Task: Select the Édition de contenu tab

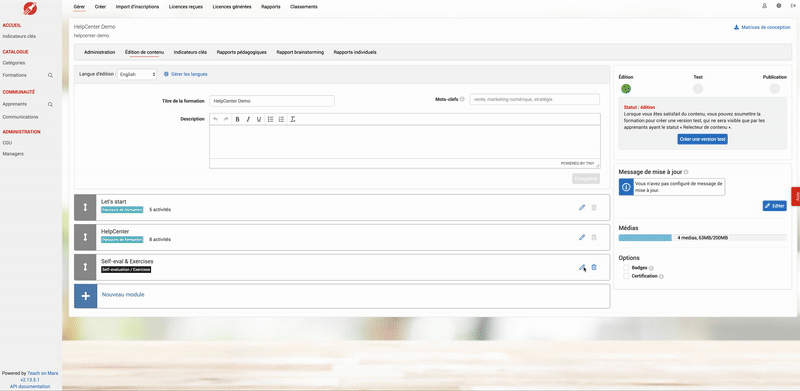Action: tap(144, 52)
